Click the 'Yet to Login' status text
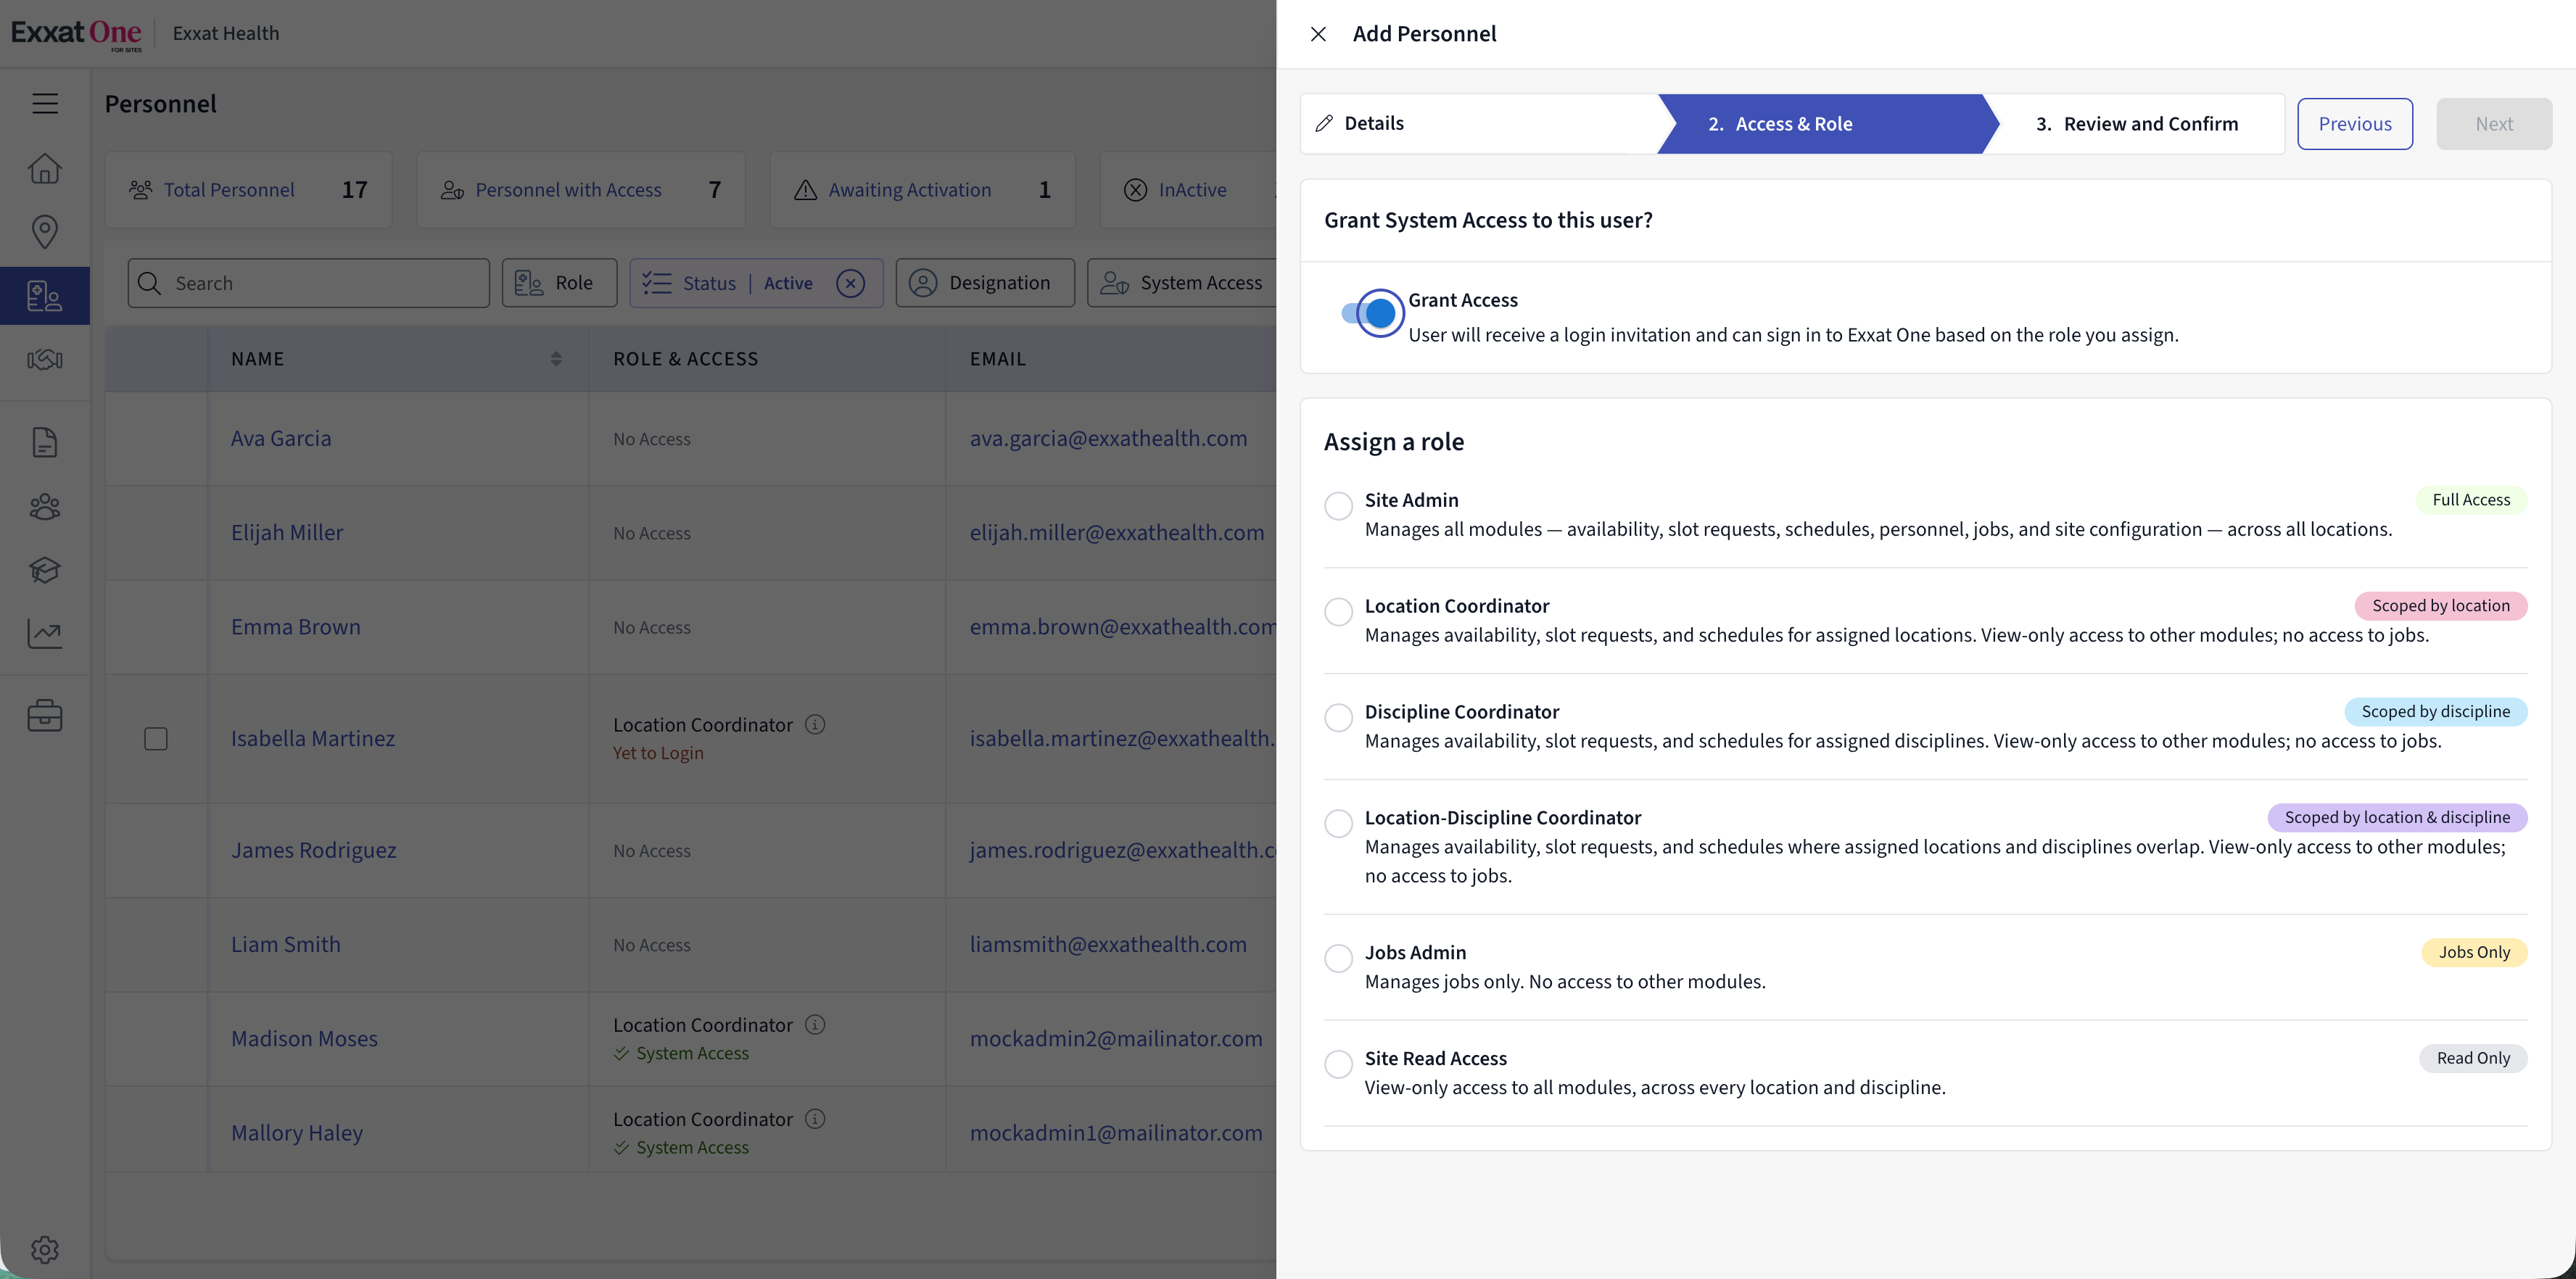2576x1279 pixels. pos(658,753)
